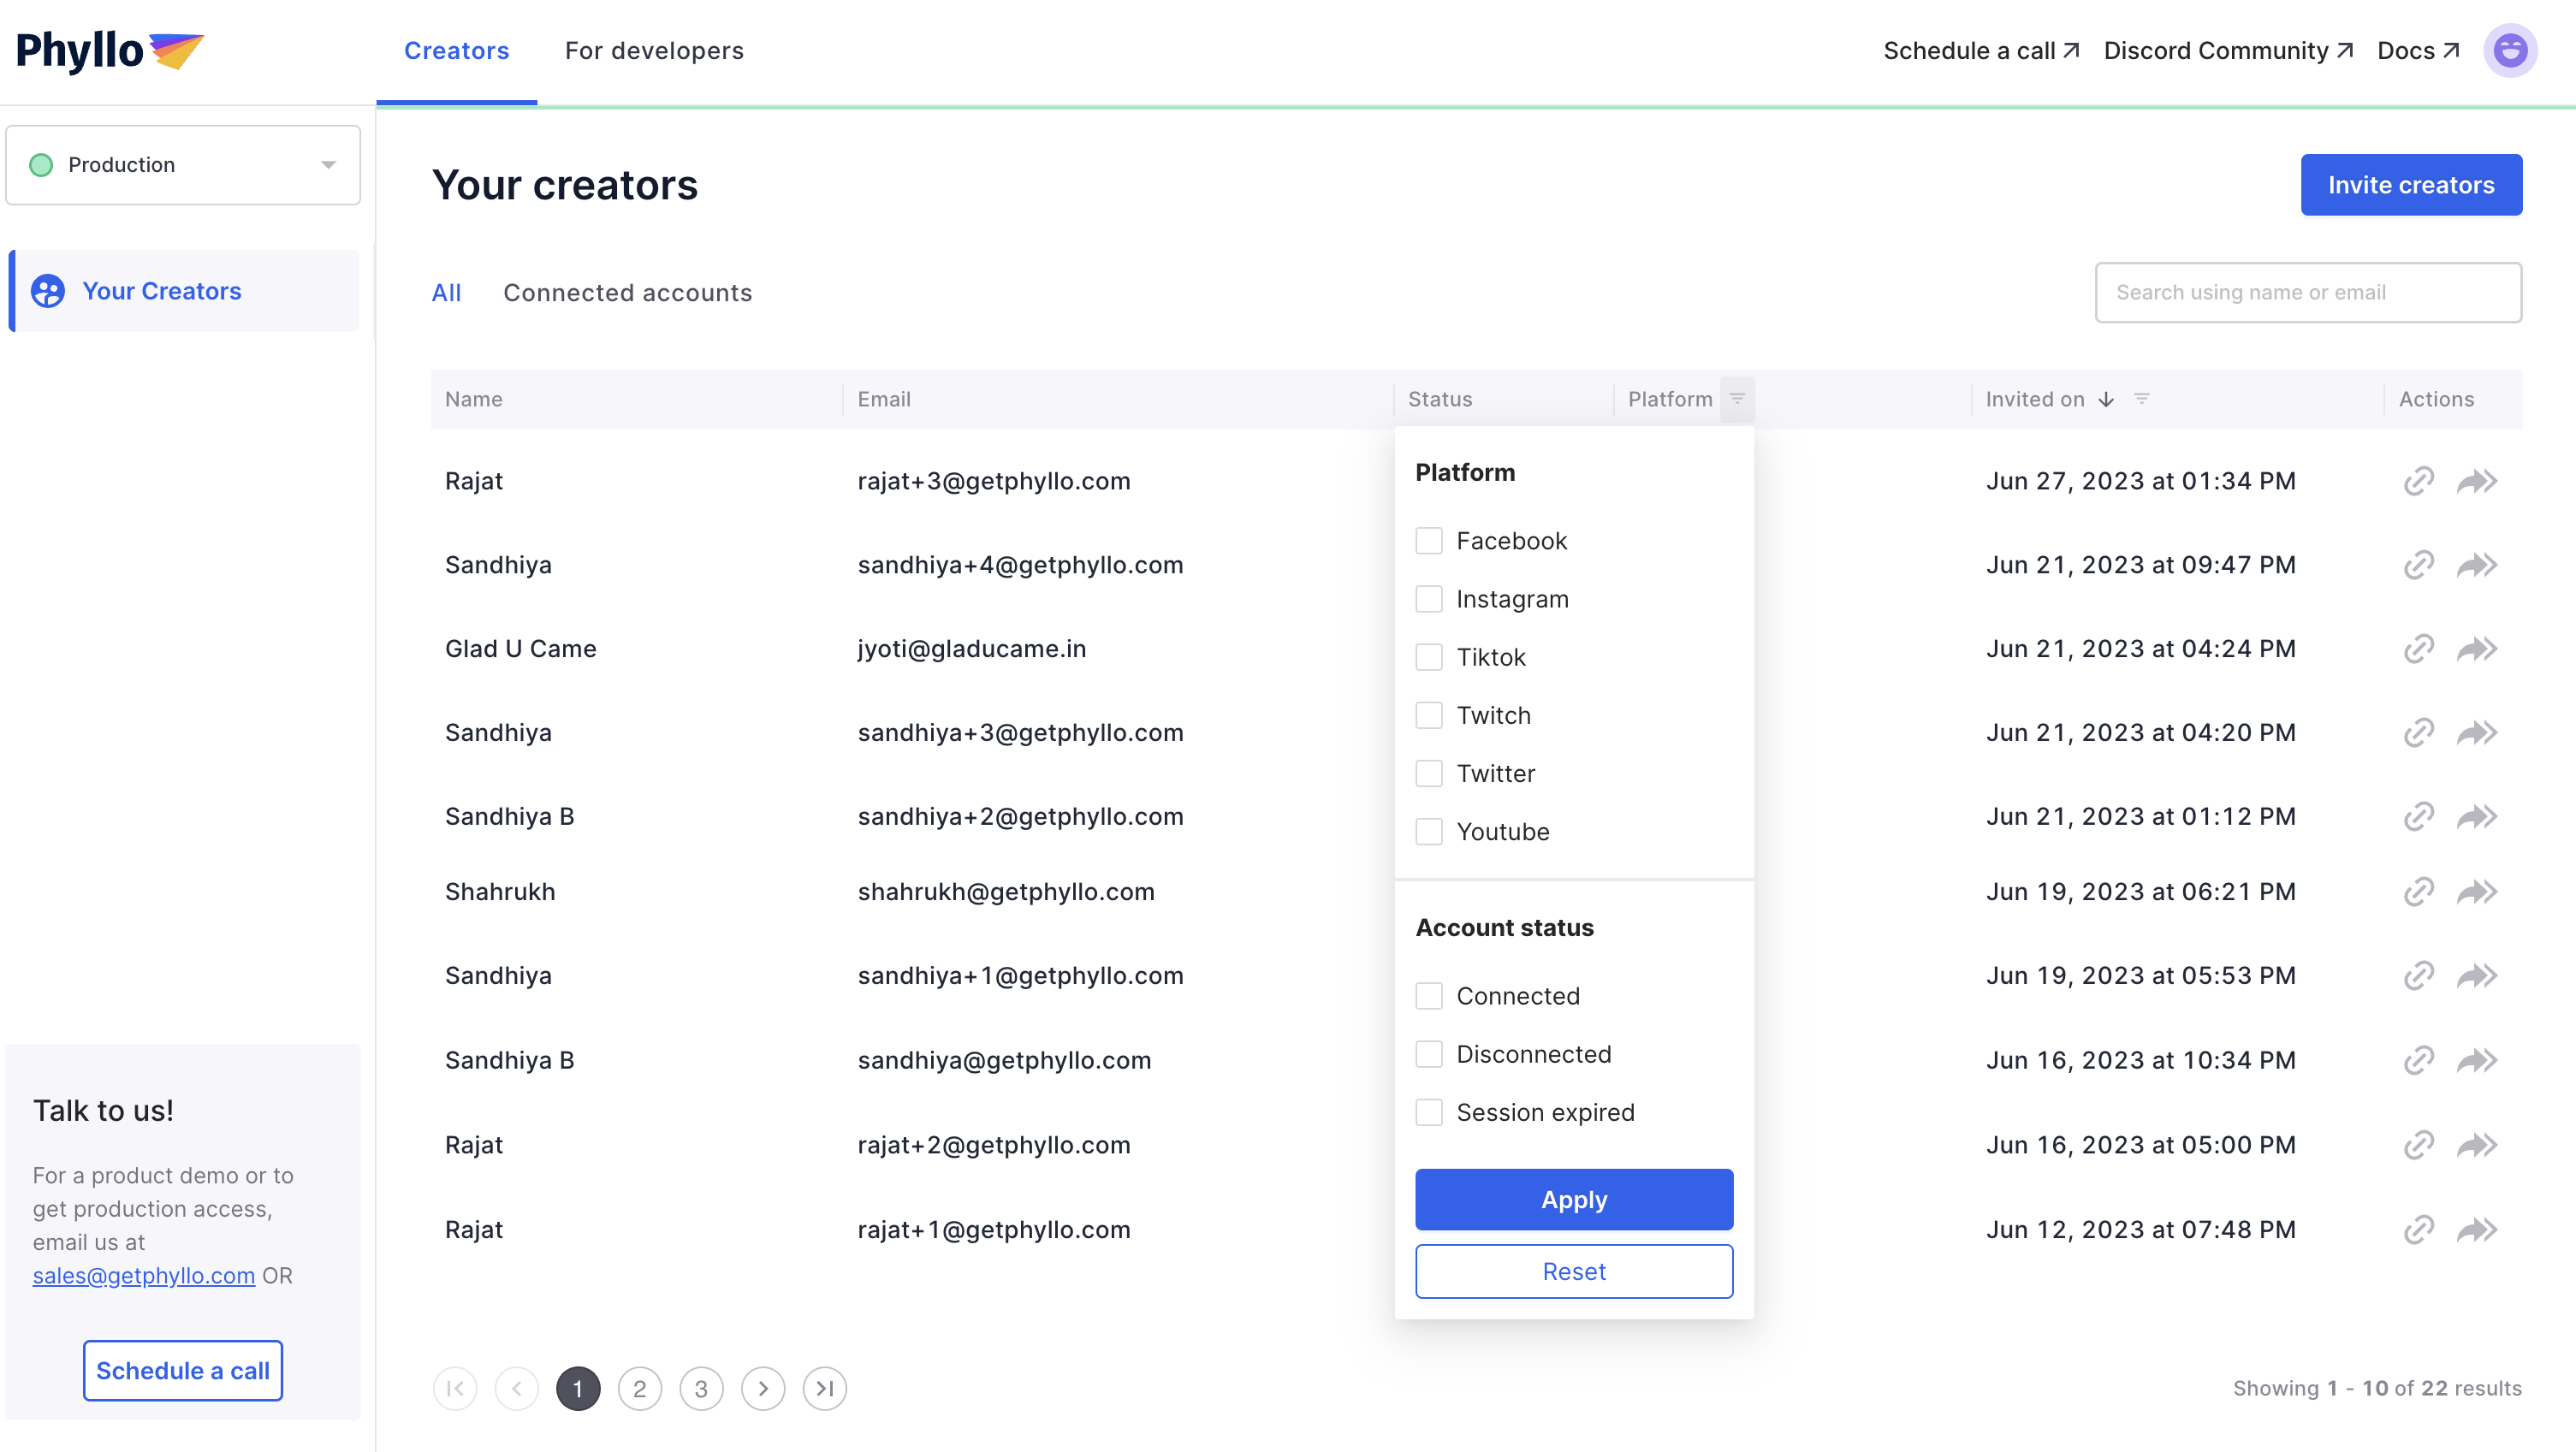The image size is (2576, 1452).
Task: Select the Disconnected account status
Action: [x=1429, y=1054]
